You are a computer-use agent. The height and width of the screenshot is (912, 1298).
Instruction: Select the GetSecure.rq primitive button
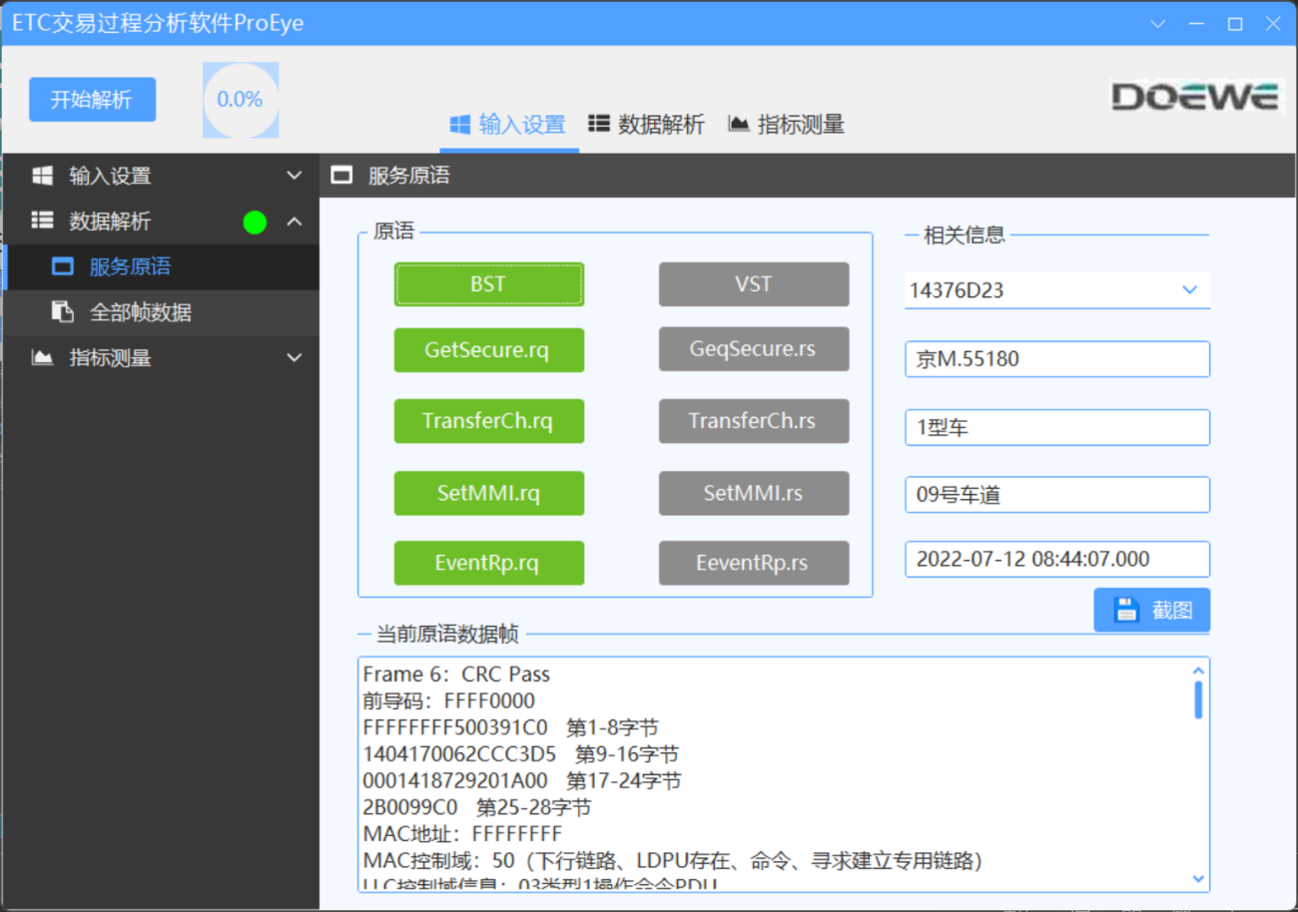(488, 350)
